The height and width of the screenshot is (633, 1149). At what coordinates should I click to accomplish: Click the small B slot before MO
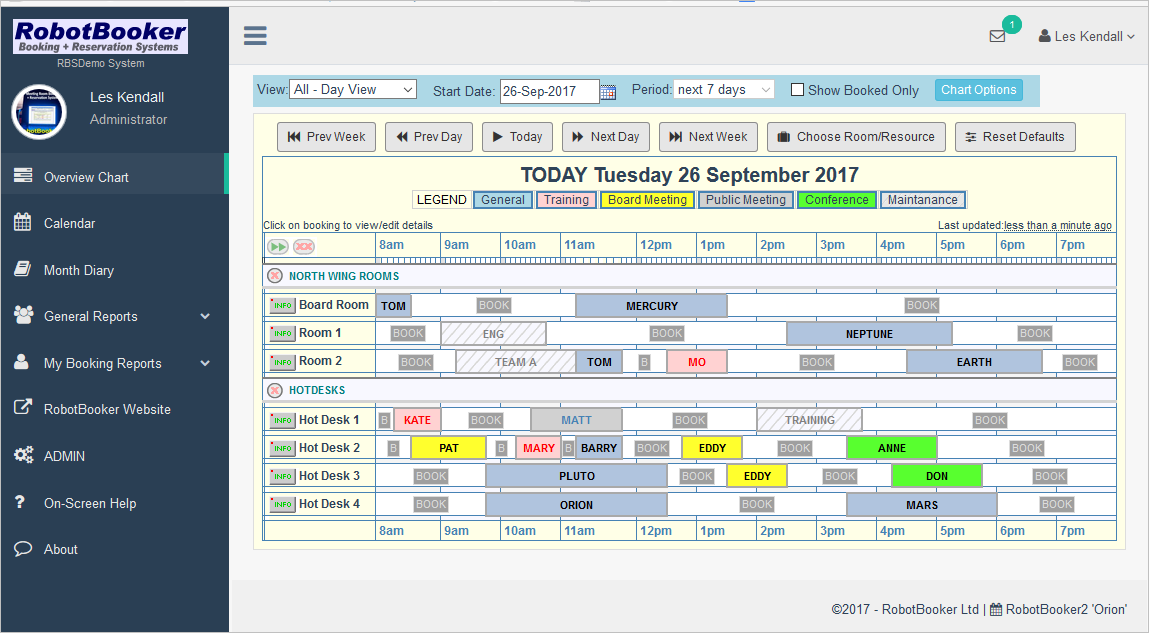coord(644,362)
